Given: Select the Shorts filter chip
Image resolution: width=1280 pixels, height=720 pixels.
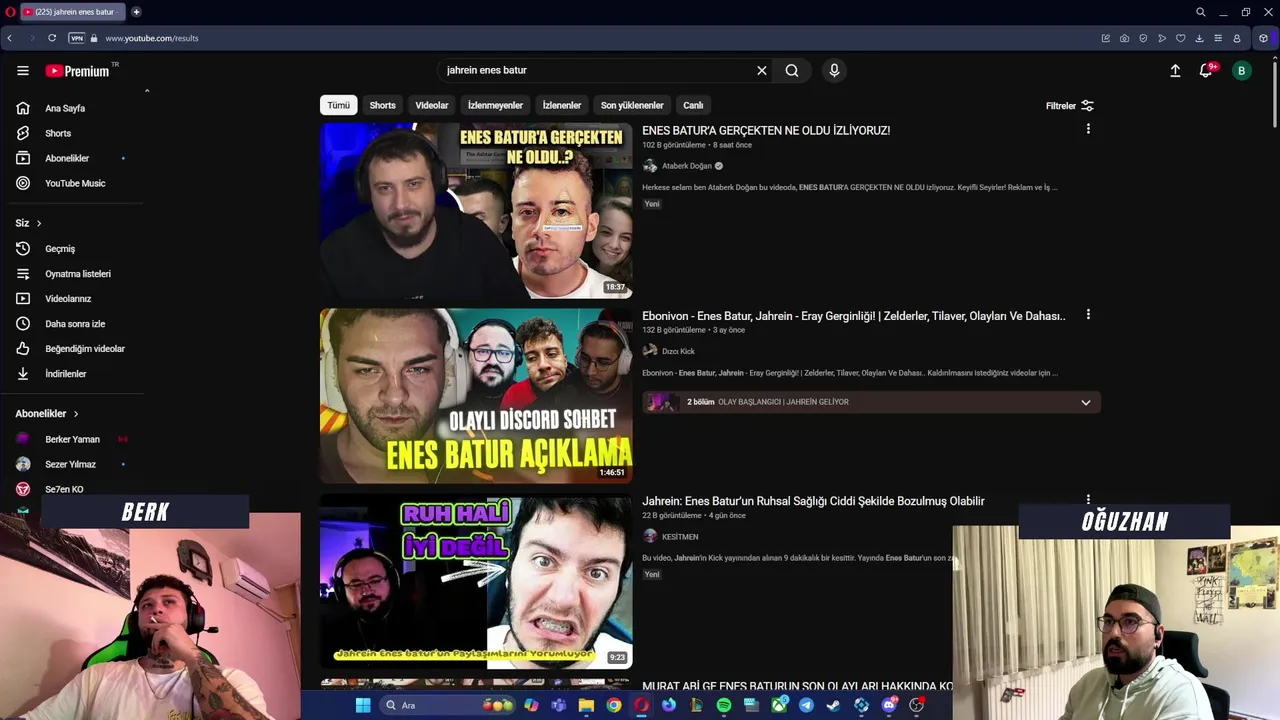Looking at the screenshot, I should click(x=382, y=105).
